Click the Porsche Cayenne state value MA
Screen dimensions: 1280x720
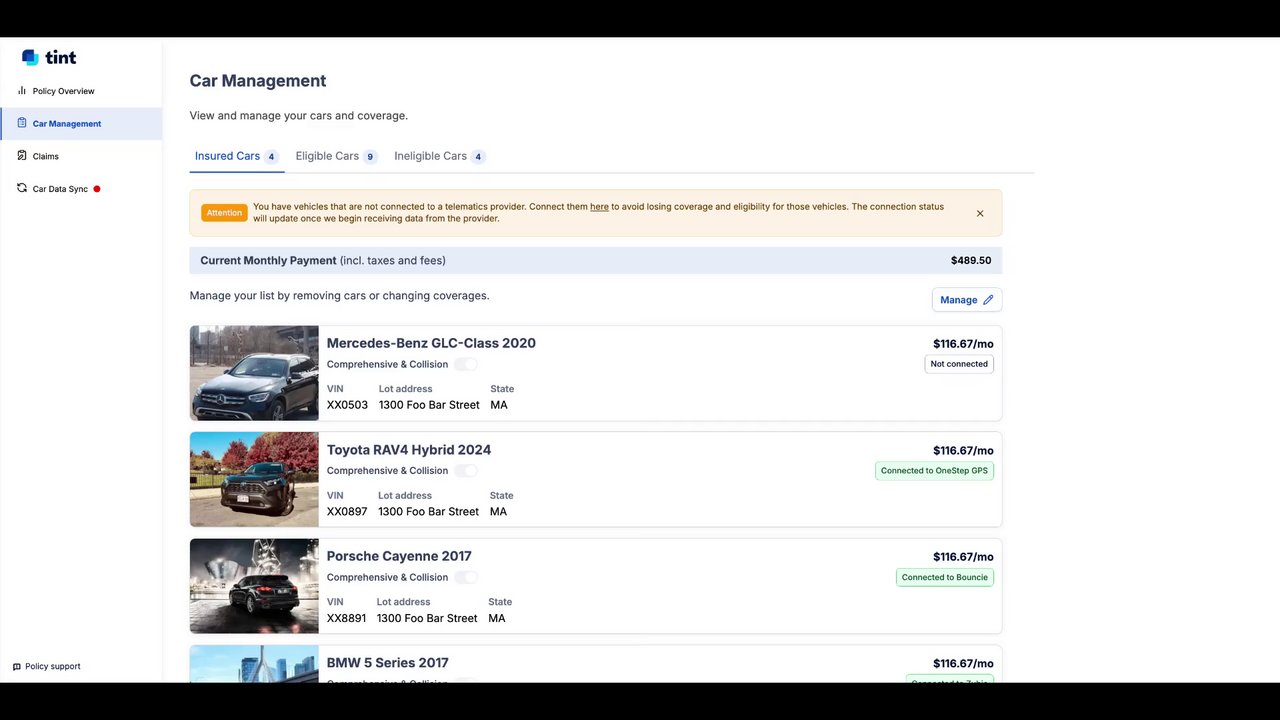tap(497, 618)
